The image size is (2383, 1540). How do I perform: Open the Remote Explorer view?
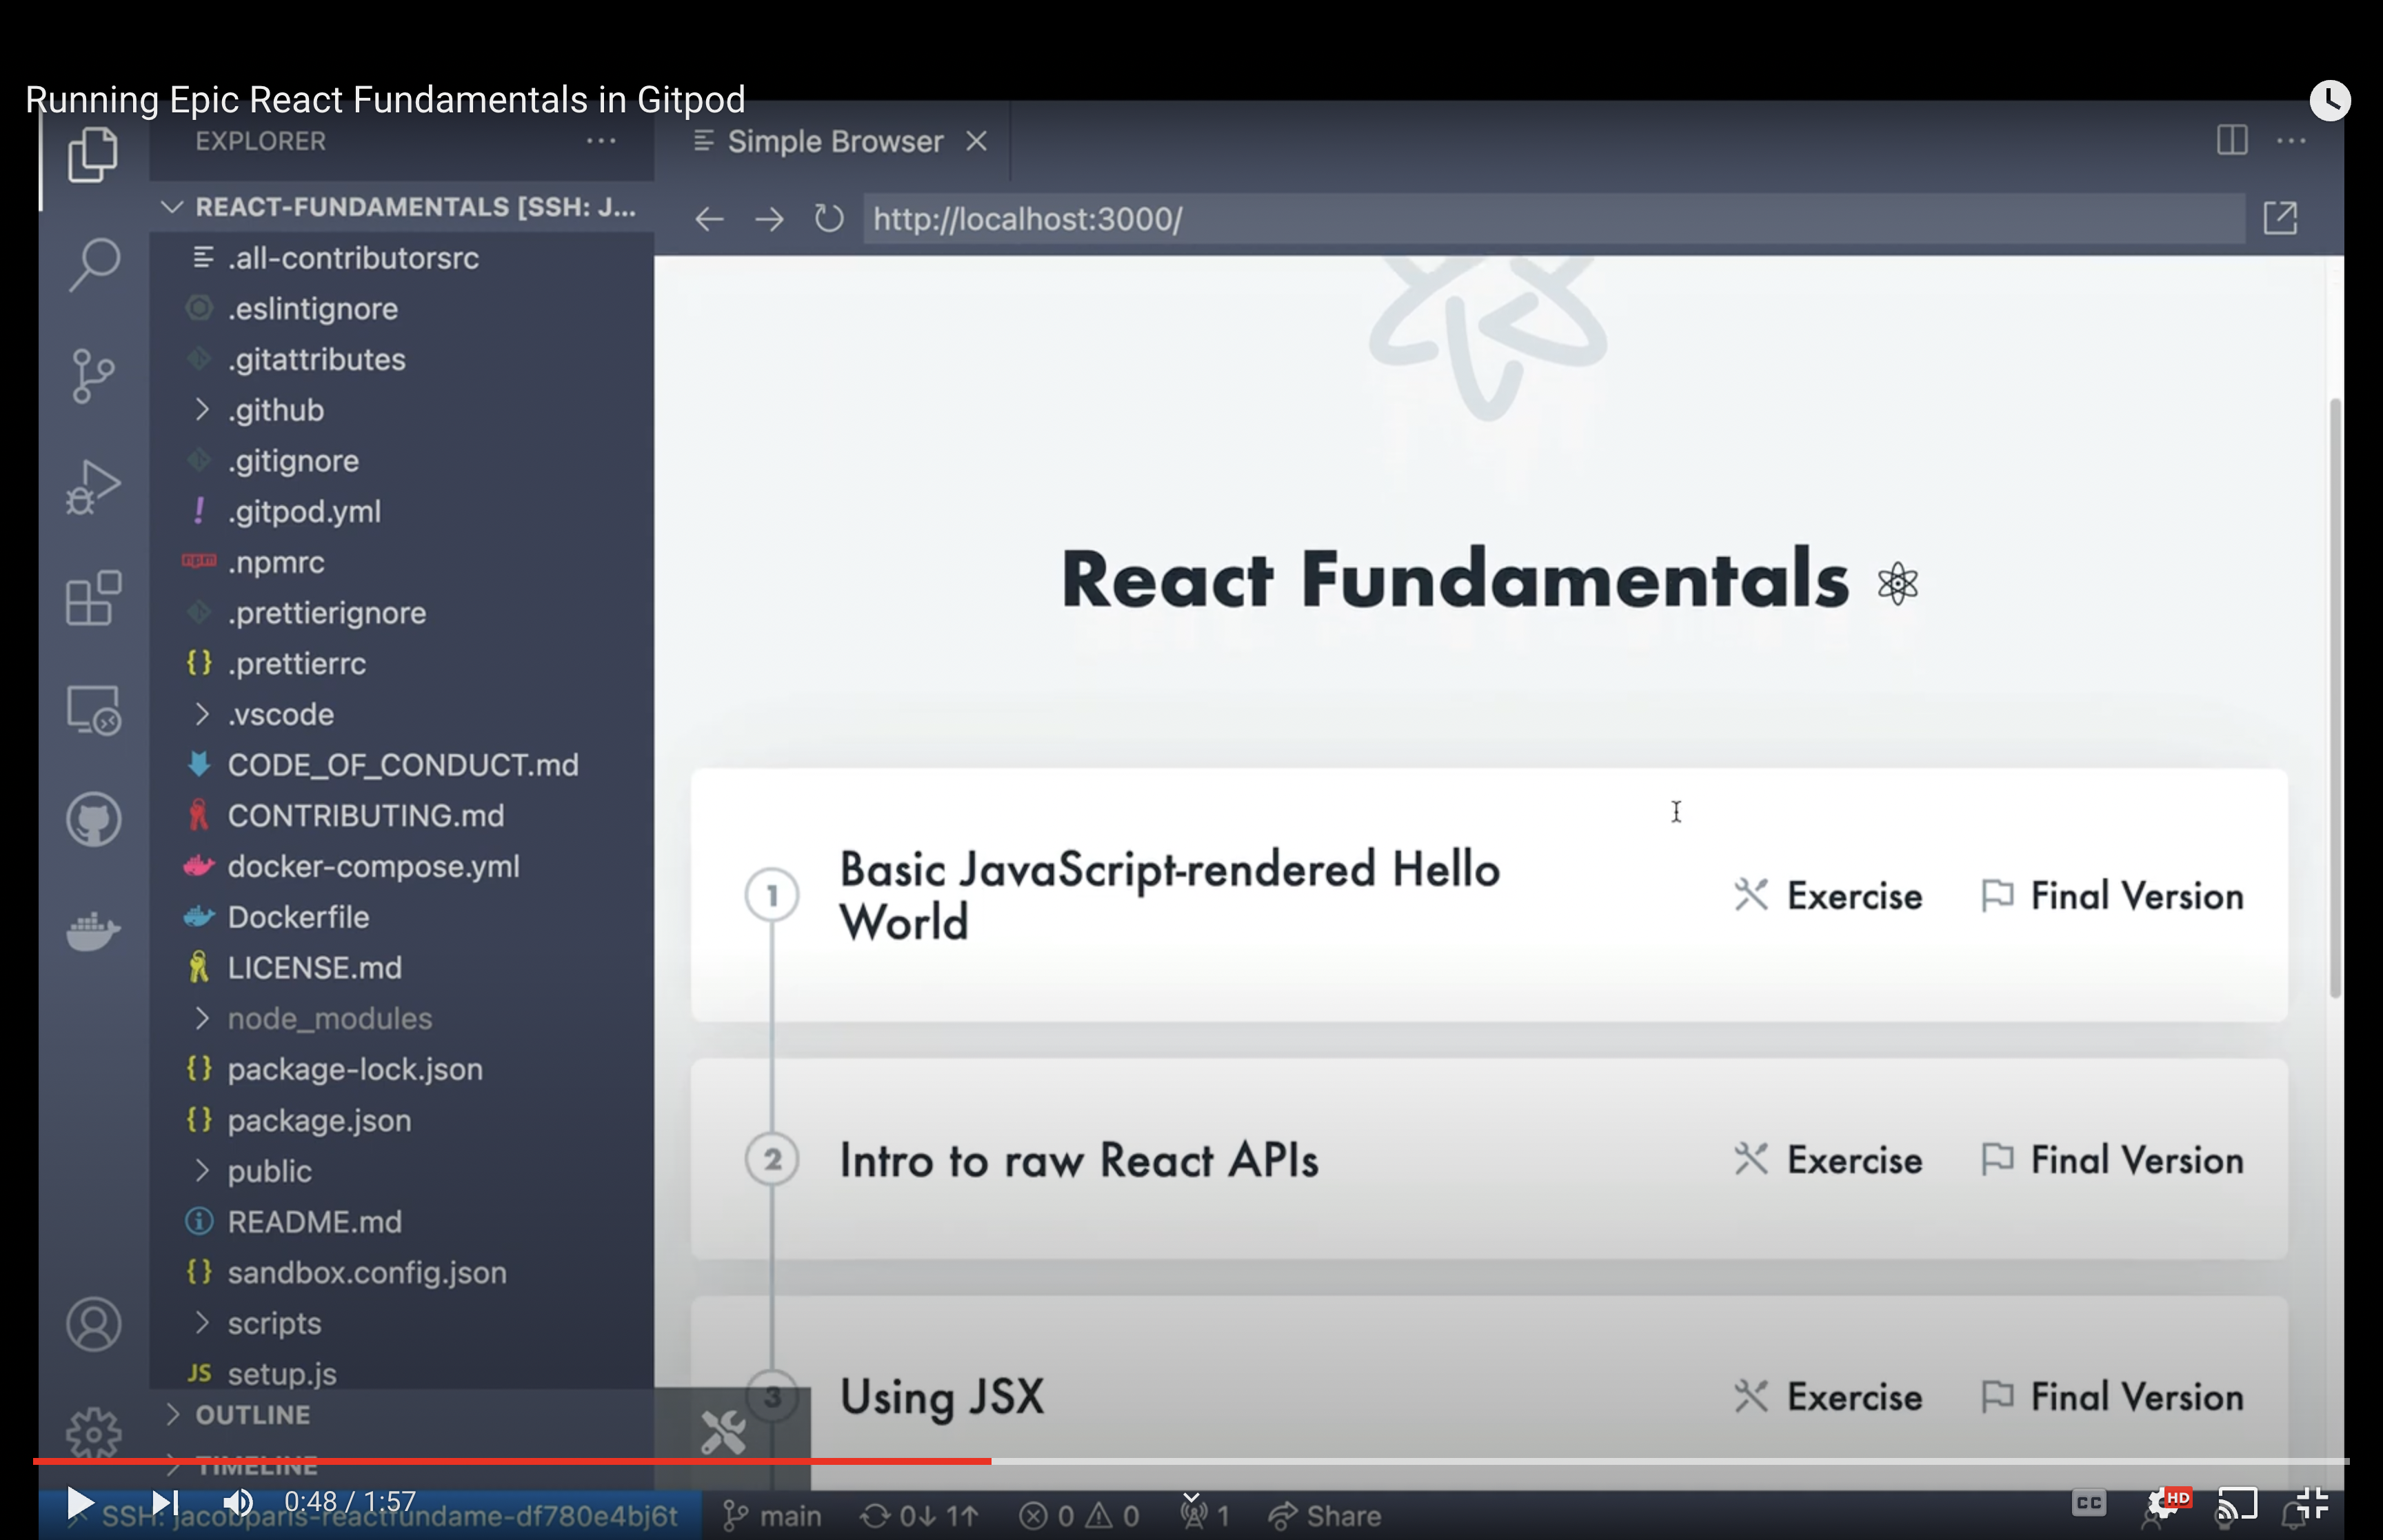pos(93,709)
